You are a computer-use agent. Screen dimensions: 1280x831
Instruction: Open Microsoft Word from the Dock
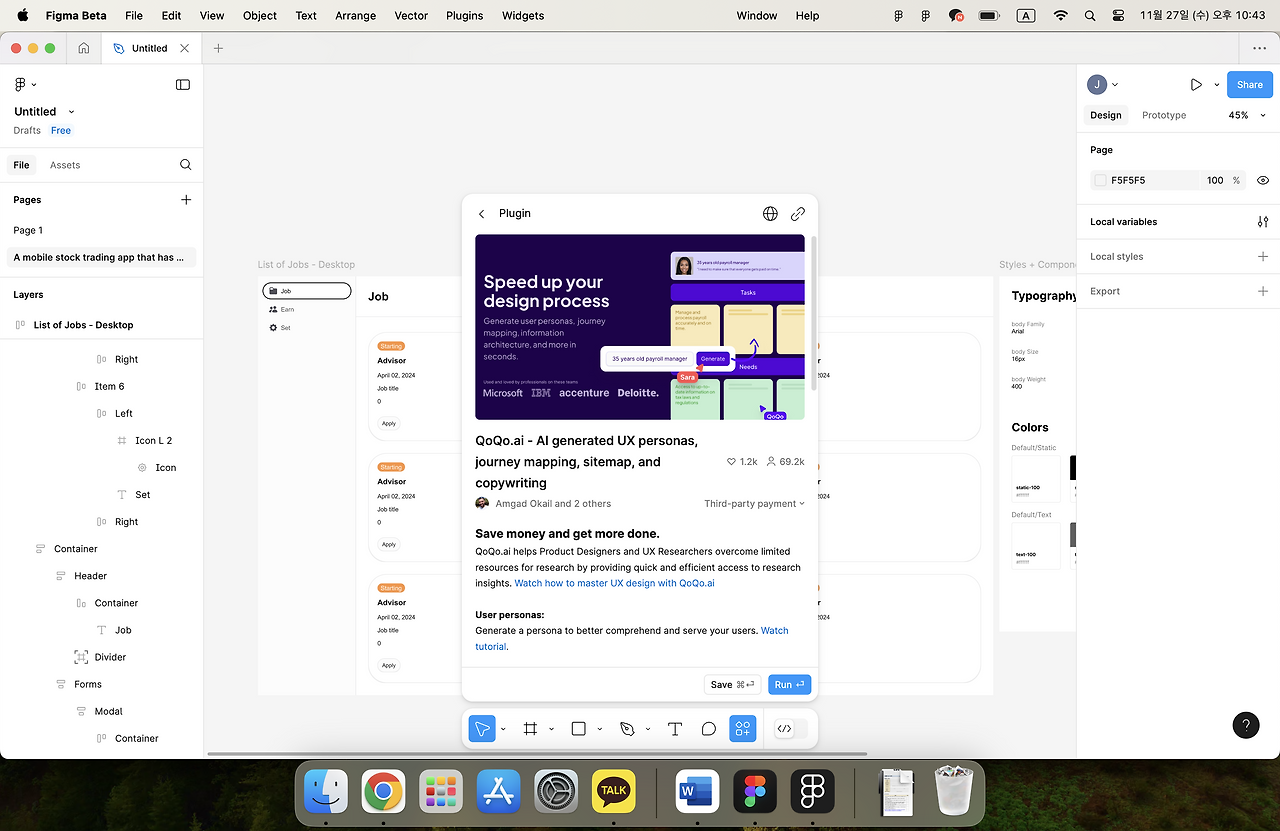coord(698,791)
